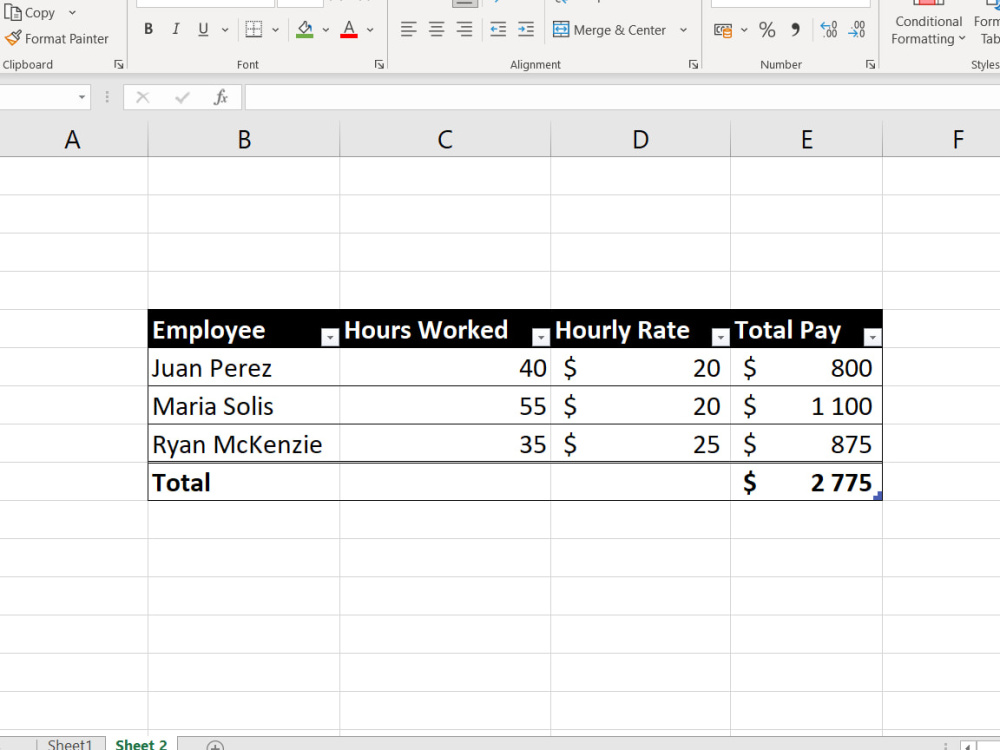Click Merge & Center button
1000x750 pixels.
(609, 30)
